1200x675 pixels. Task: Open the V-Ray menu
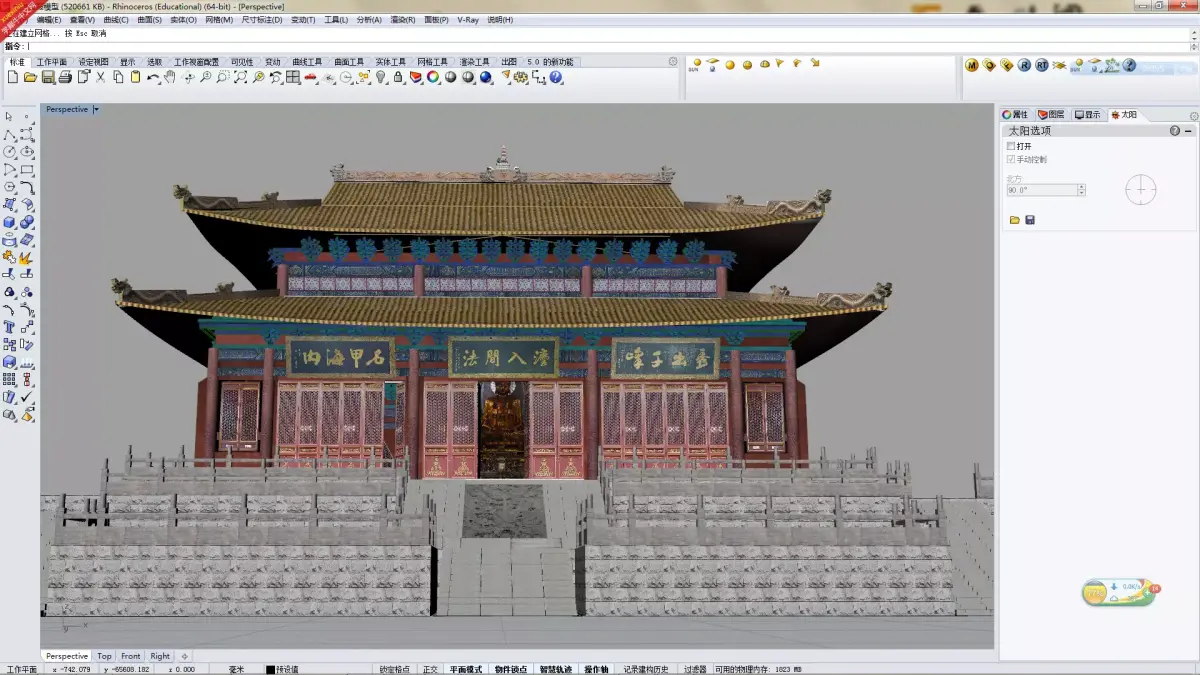(467, 20)
